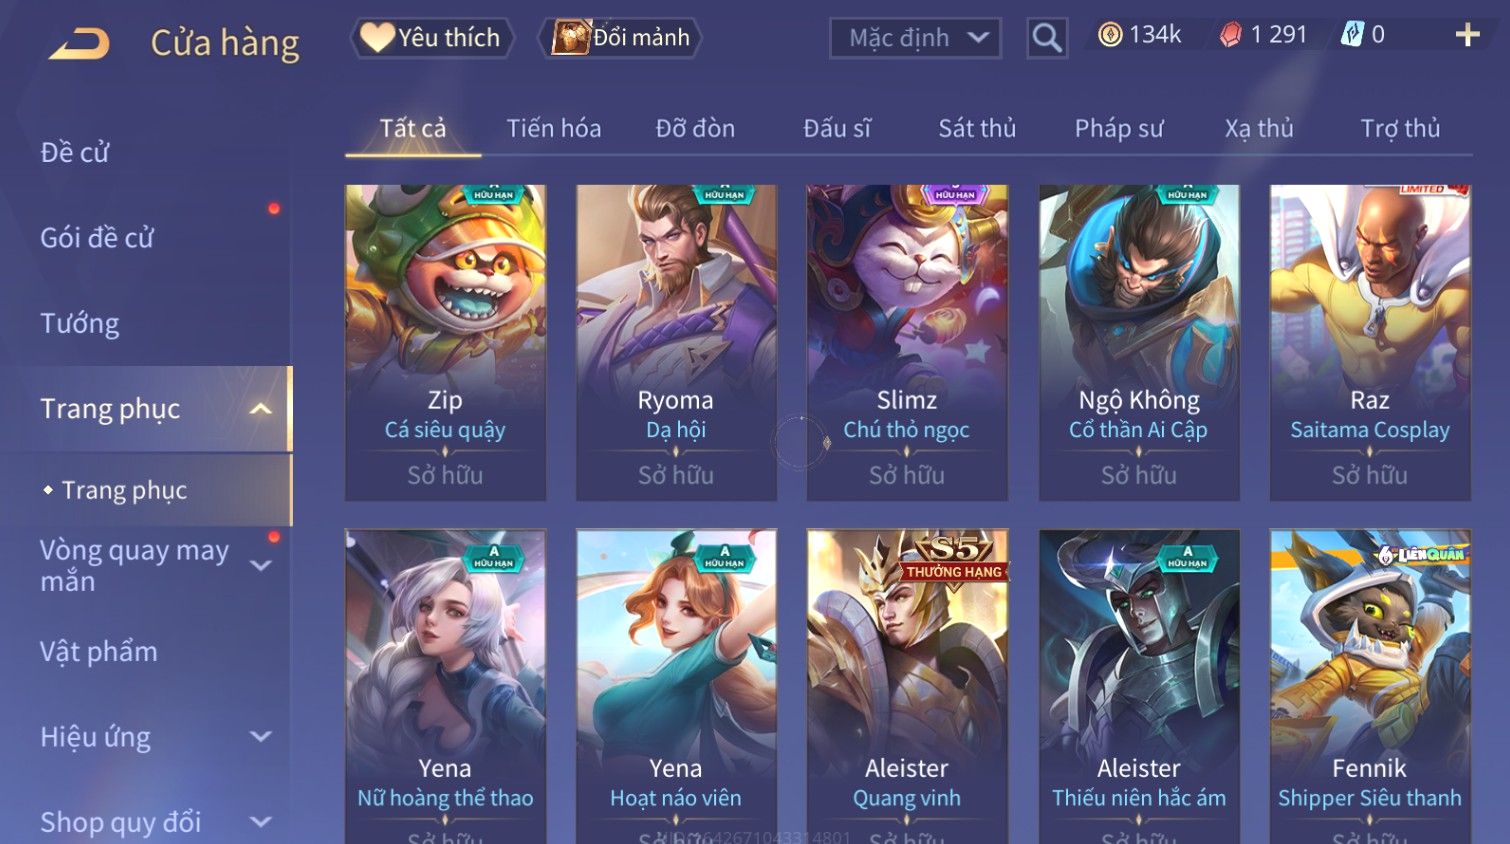1510x844 pixels.
Task: Open the Tướng sidebar menu
Action: [80, 324]
